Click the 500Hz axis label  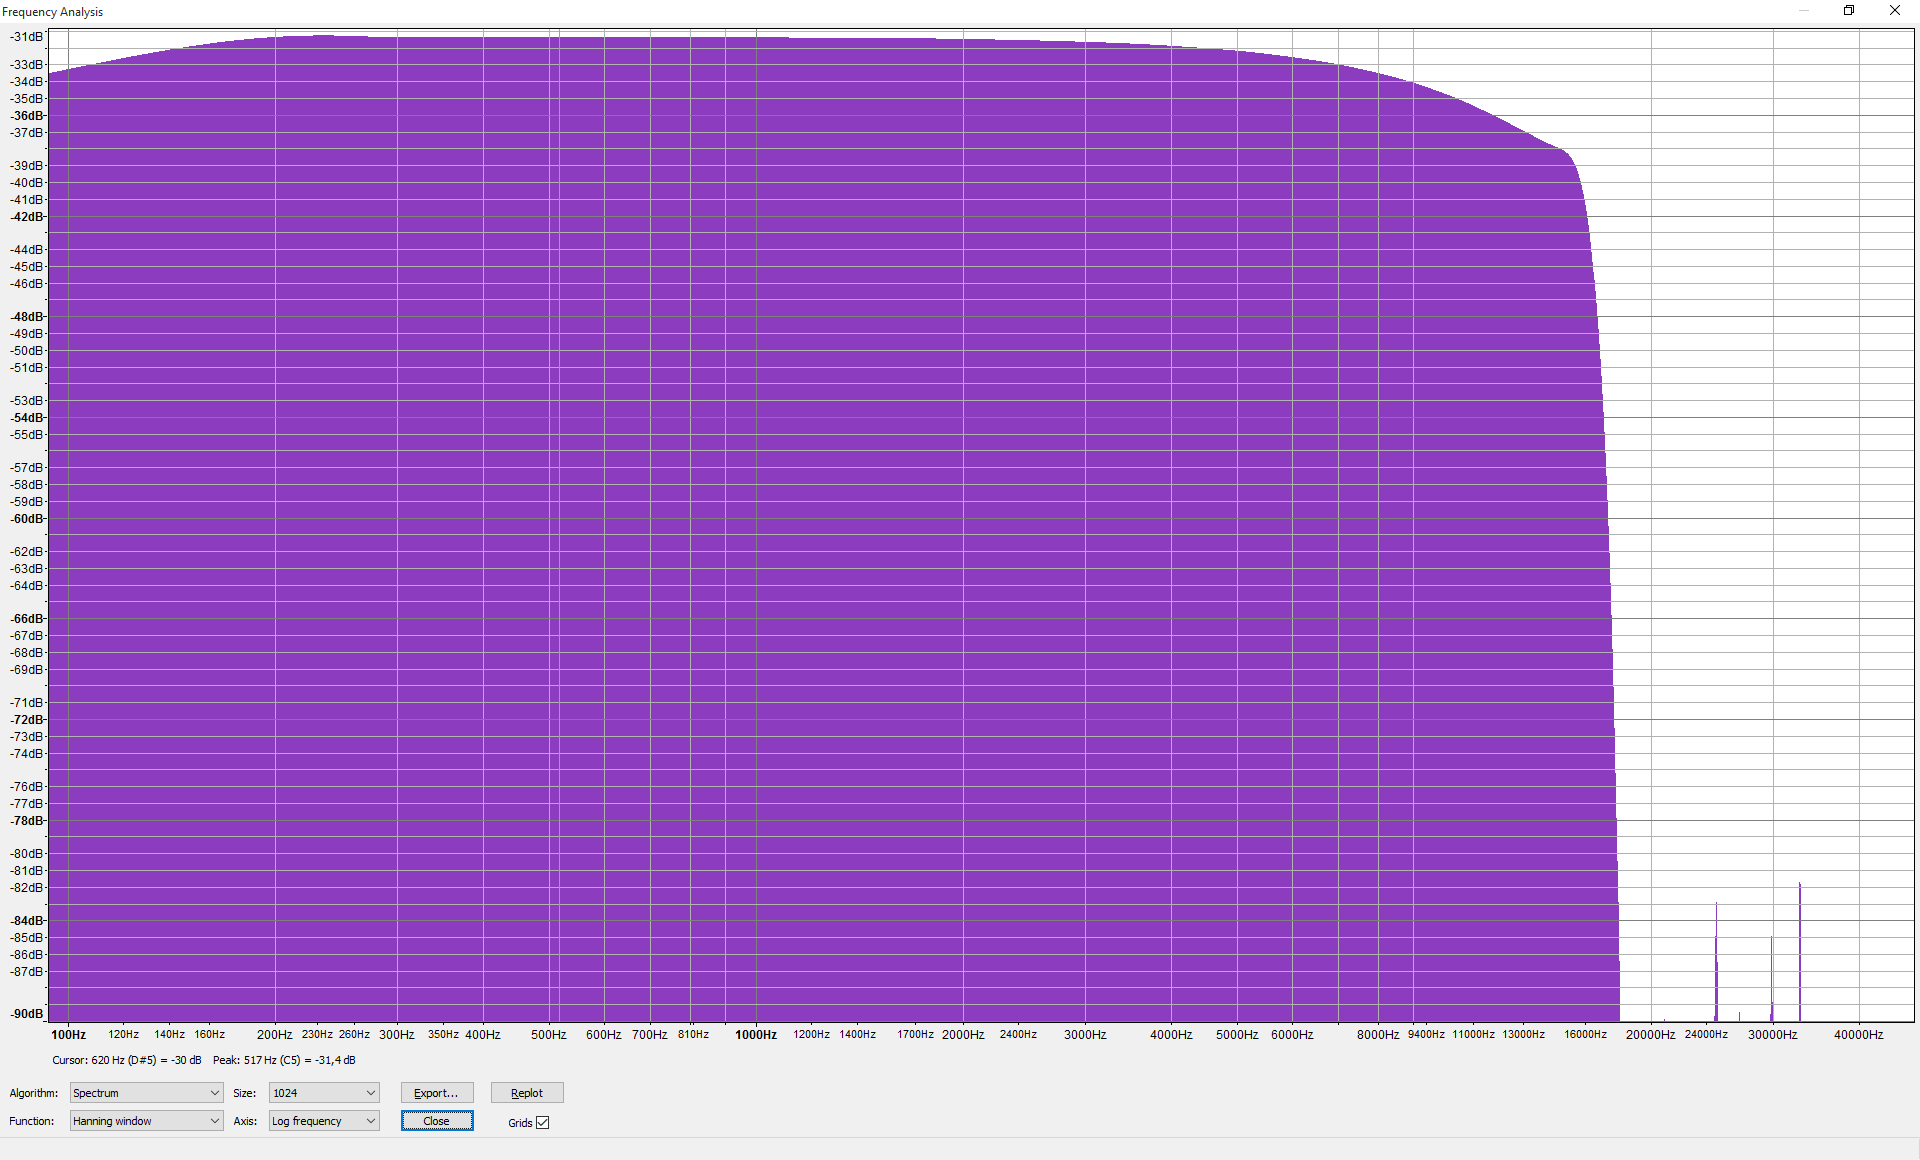[549, 1035]
